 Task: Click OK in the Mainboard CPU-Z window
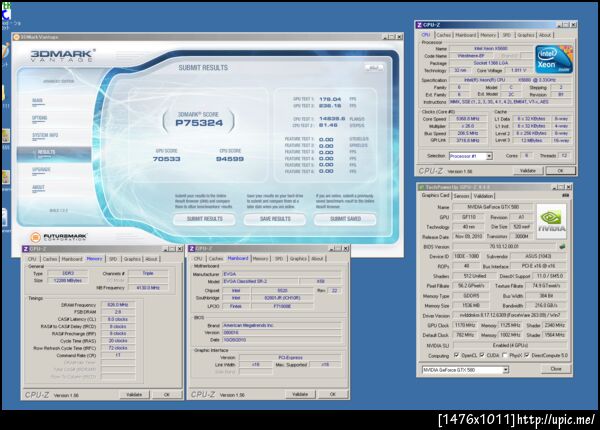click(333, 394)
